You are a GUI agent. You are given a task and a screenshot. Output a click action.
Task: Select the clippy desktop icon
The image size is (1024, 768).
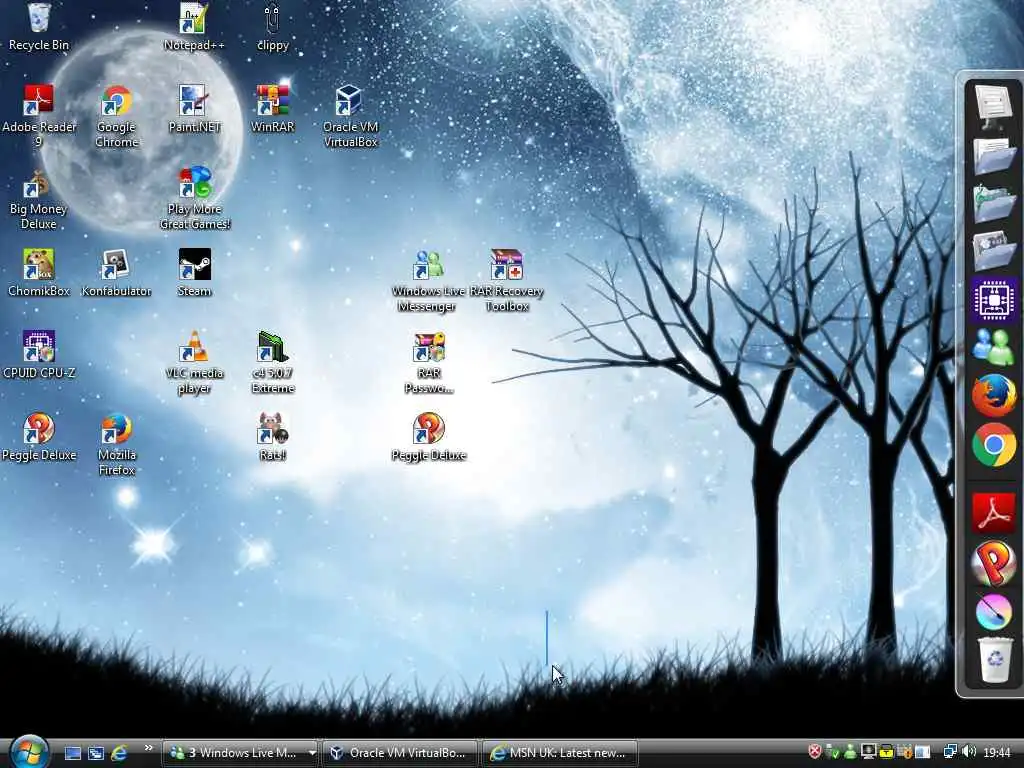coord(272,26)
